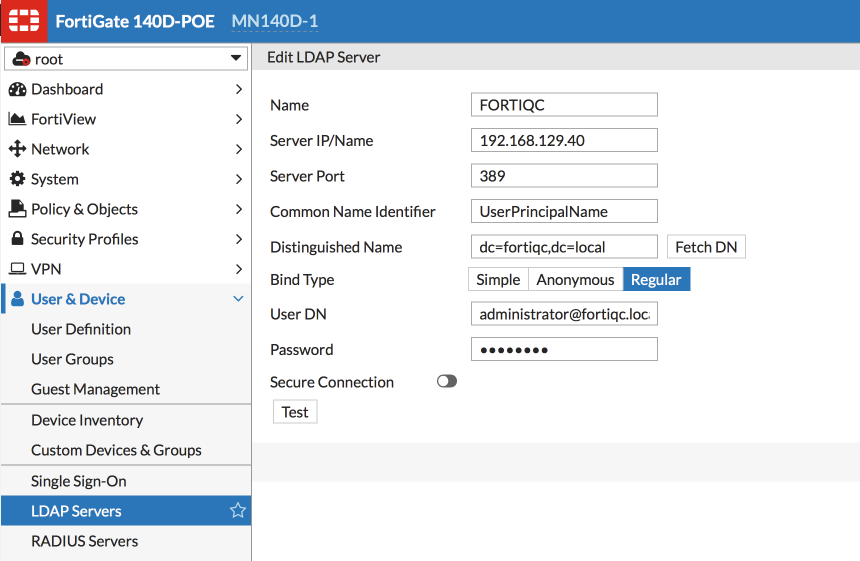Screen dimensions: 860x561
Task: Click the Policy & Objects label
Action: tap(84, 209)
